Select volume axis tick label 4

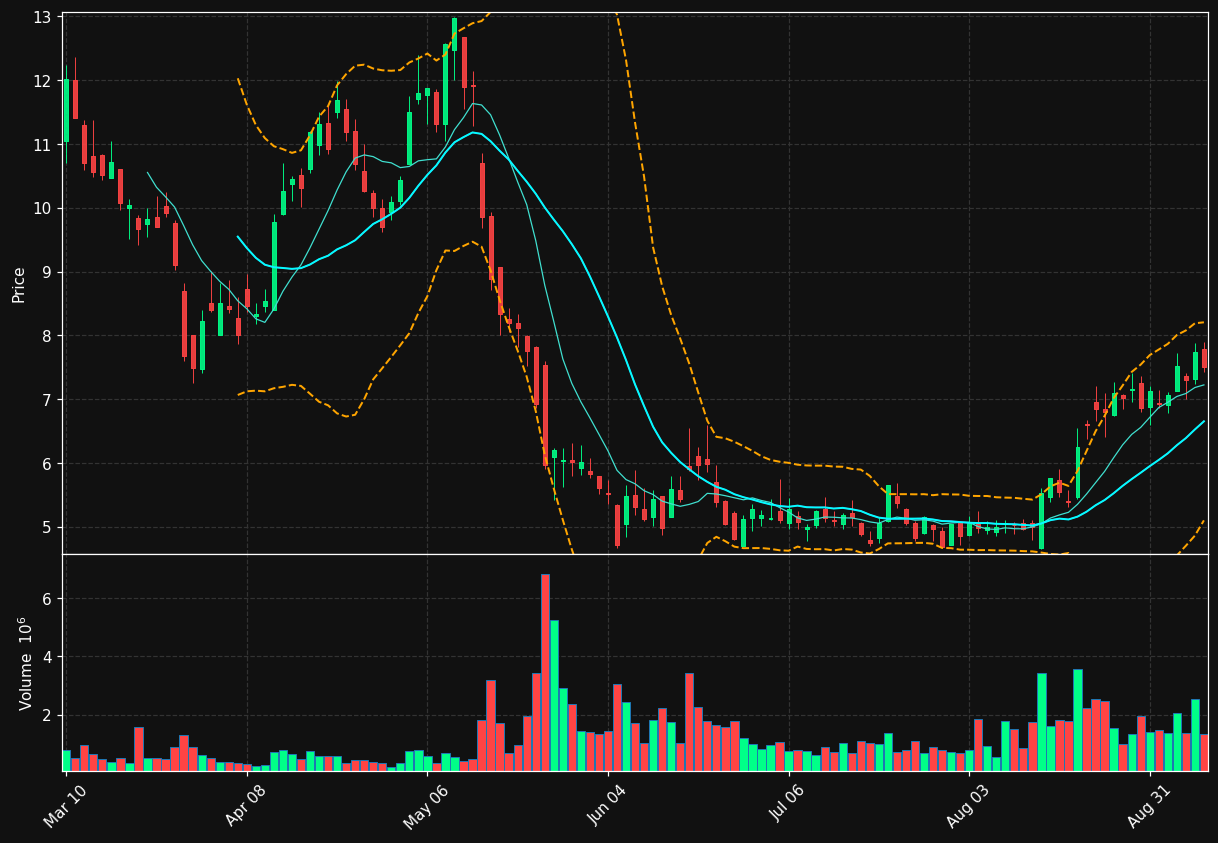coord(47,657)
